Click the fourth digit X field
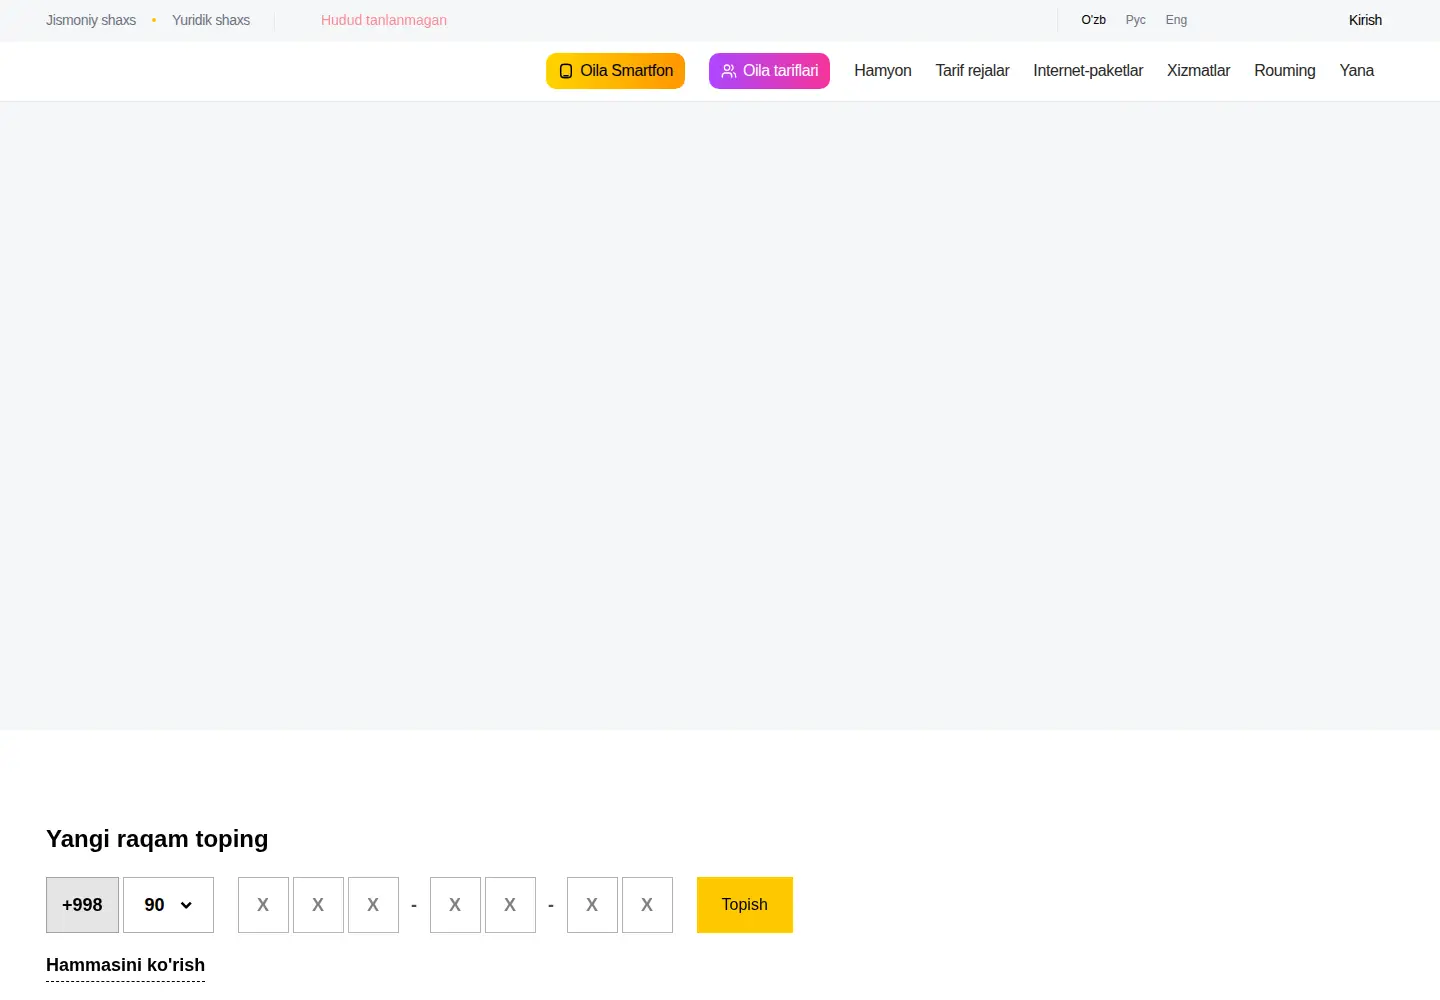This screenshot has height=1000, width=1440. (x=455, y=905)
